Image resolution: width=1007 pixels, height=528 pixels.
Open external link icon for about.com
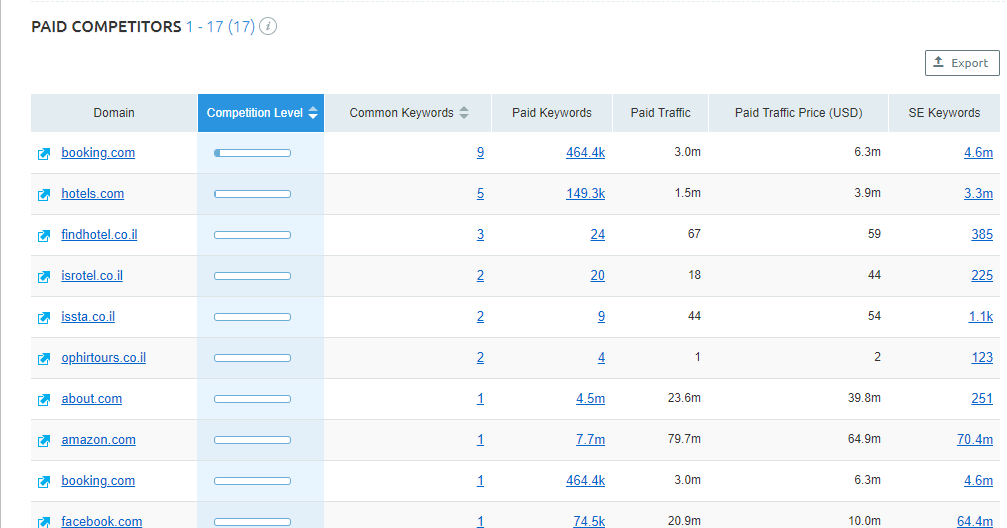coord(44,400)
